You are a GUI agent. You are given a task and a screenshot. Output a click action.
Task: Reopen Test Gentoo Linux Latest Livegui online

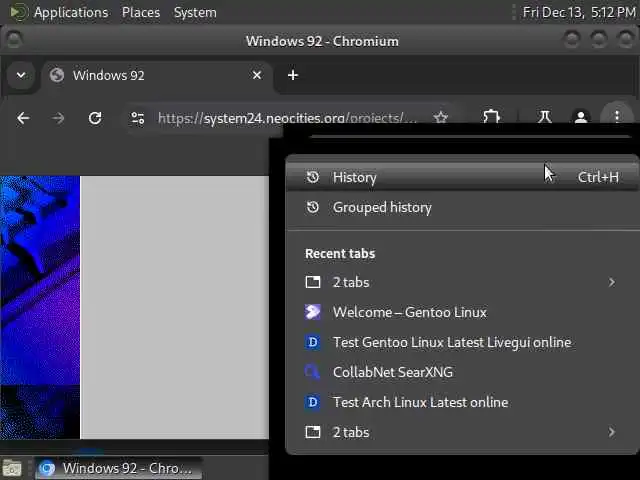pos(462,342)
